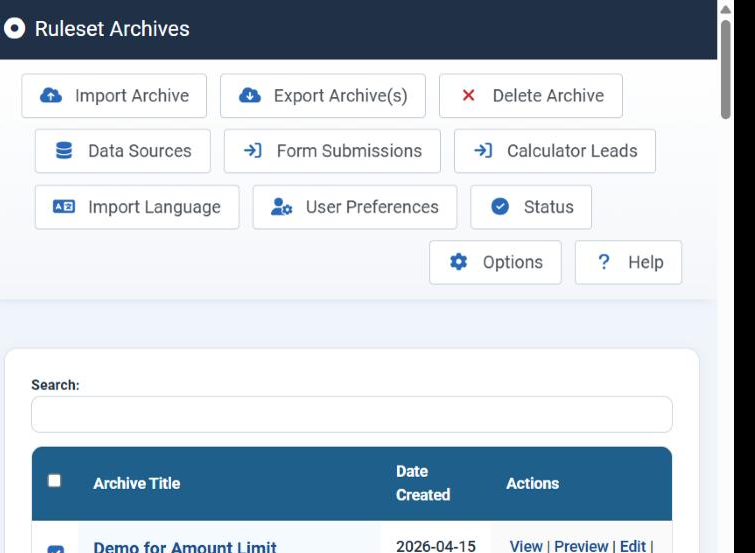This screenshot has width=755, height=553.
Task: Click the arrow icon on Form Submissions
Action: (x=253, y=151)
